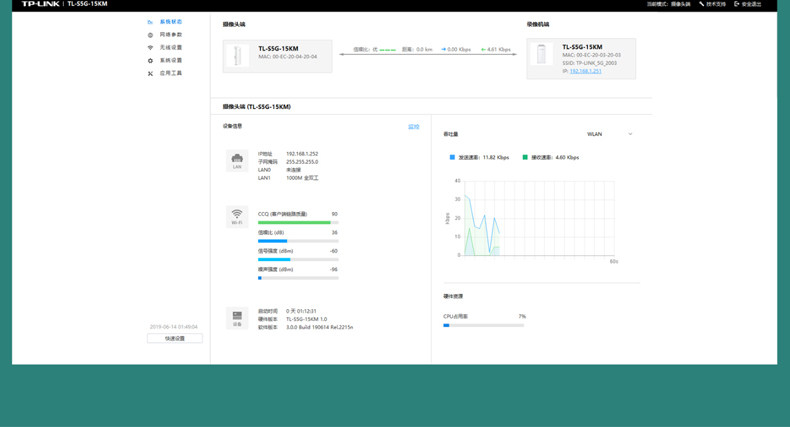The height and width of the screenshot is (427, 790).
Task: Open the 网络参数 menu item
Action: click(171, 35)
